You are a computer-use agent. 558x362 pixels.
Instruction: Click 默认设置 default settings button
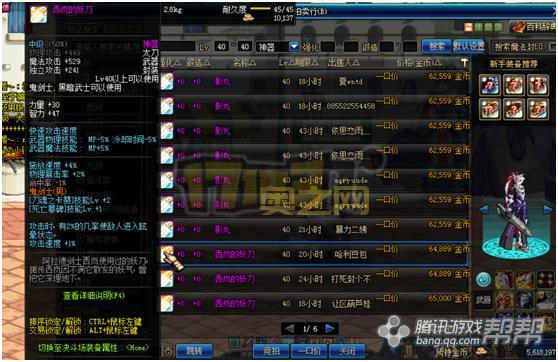click(x=469, y=47)
